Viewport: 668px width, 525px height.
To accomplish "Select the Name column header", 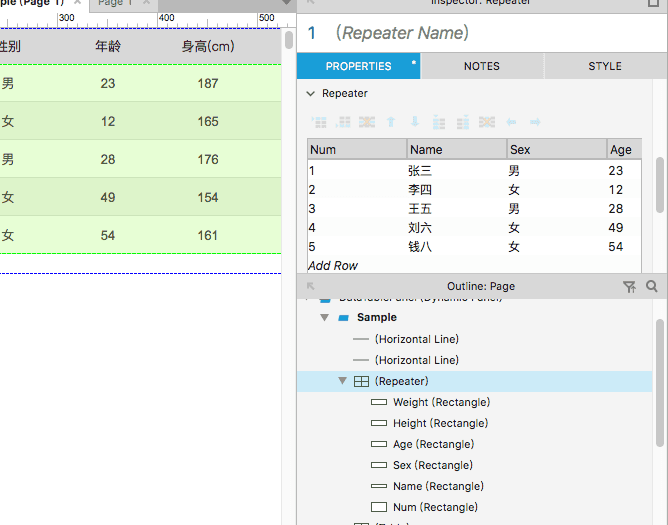I will tap(457, 150).
